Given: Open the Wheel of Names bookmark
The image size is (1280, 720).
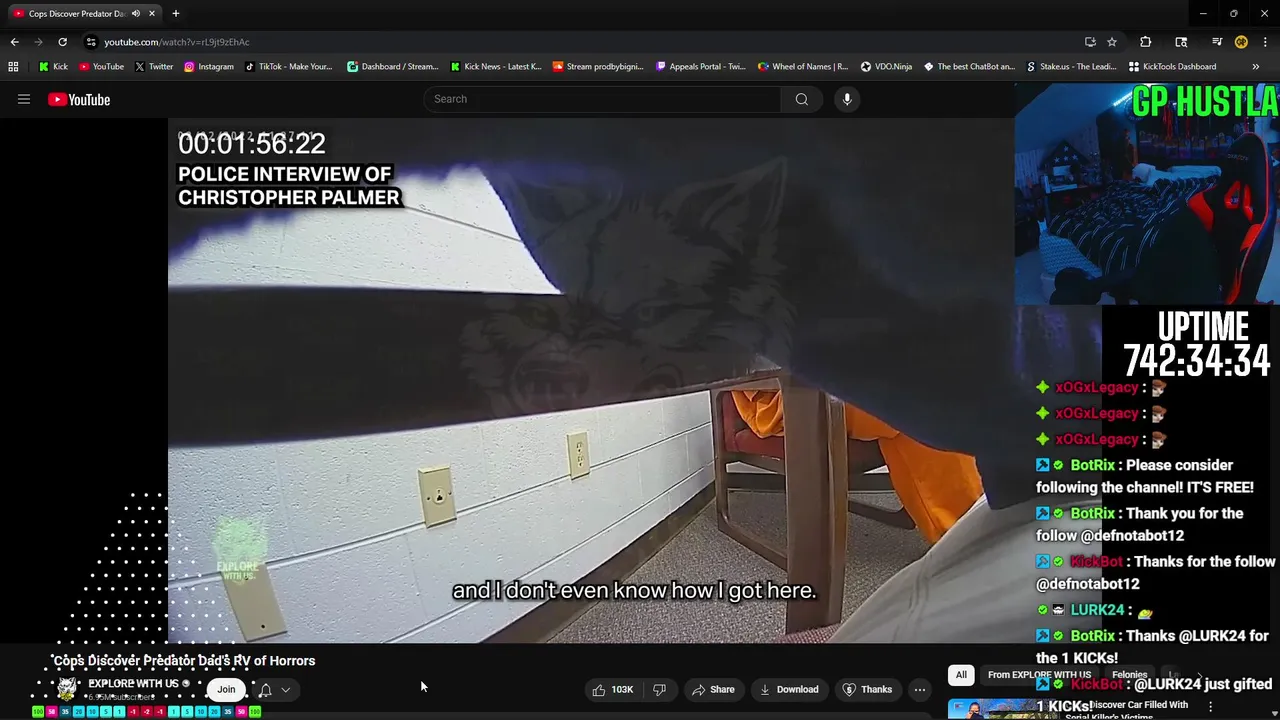Looking at the screenshot, I should click(804, 66).
